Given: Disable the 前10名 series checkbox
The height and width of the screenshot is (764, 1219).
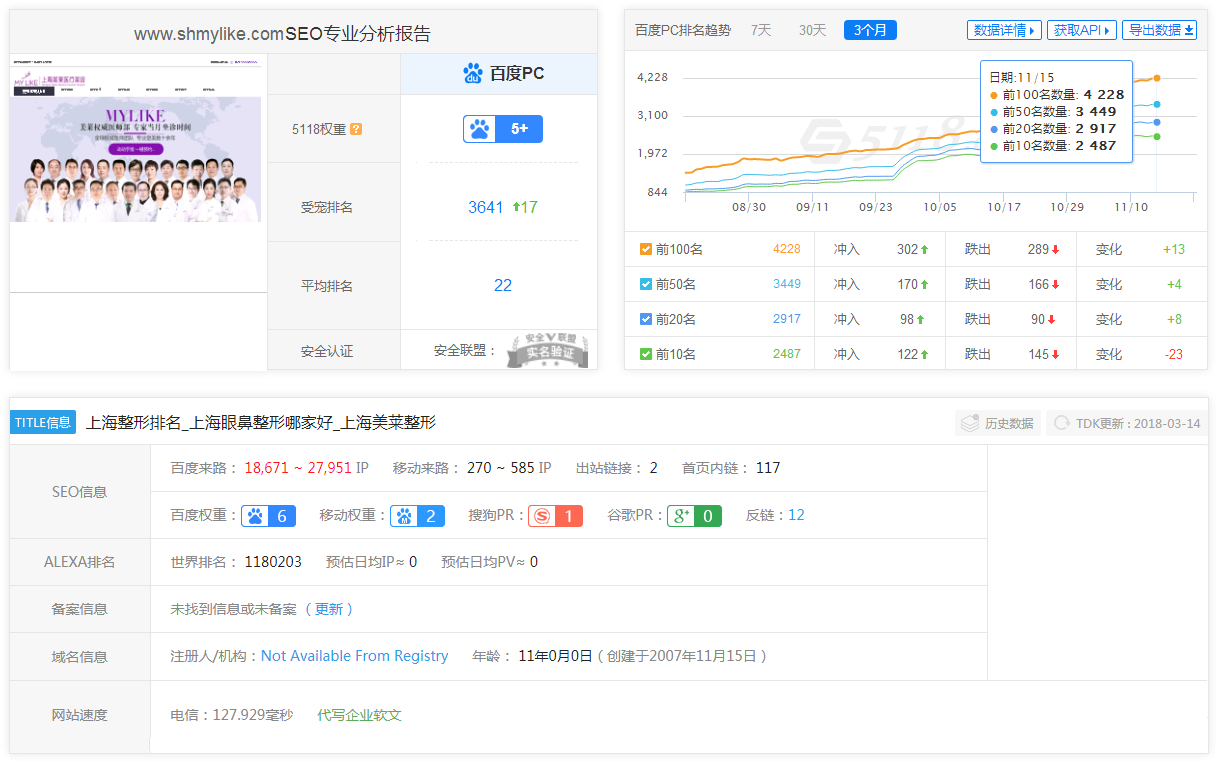Looking at the screenshot, I should pos(646,354).
